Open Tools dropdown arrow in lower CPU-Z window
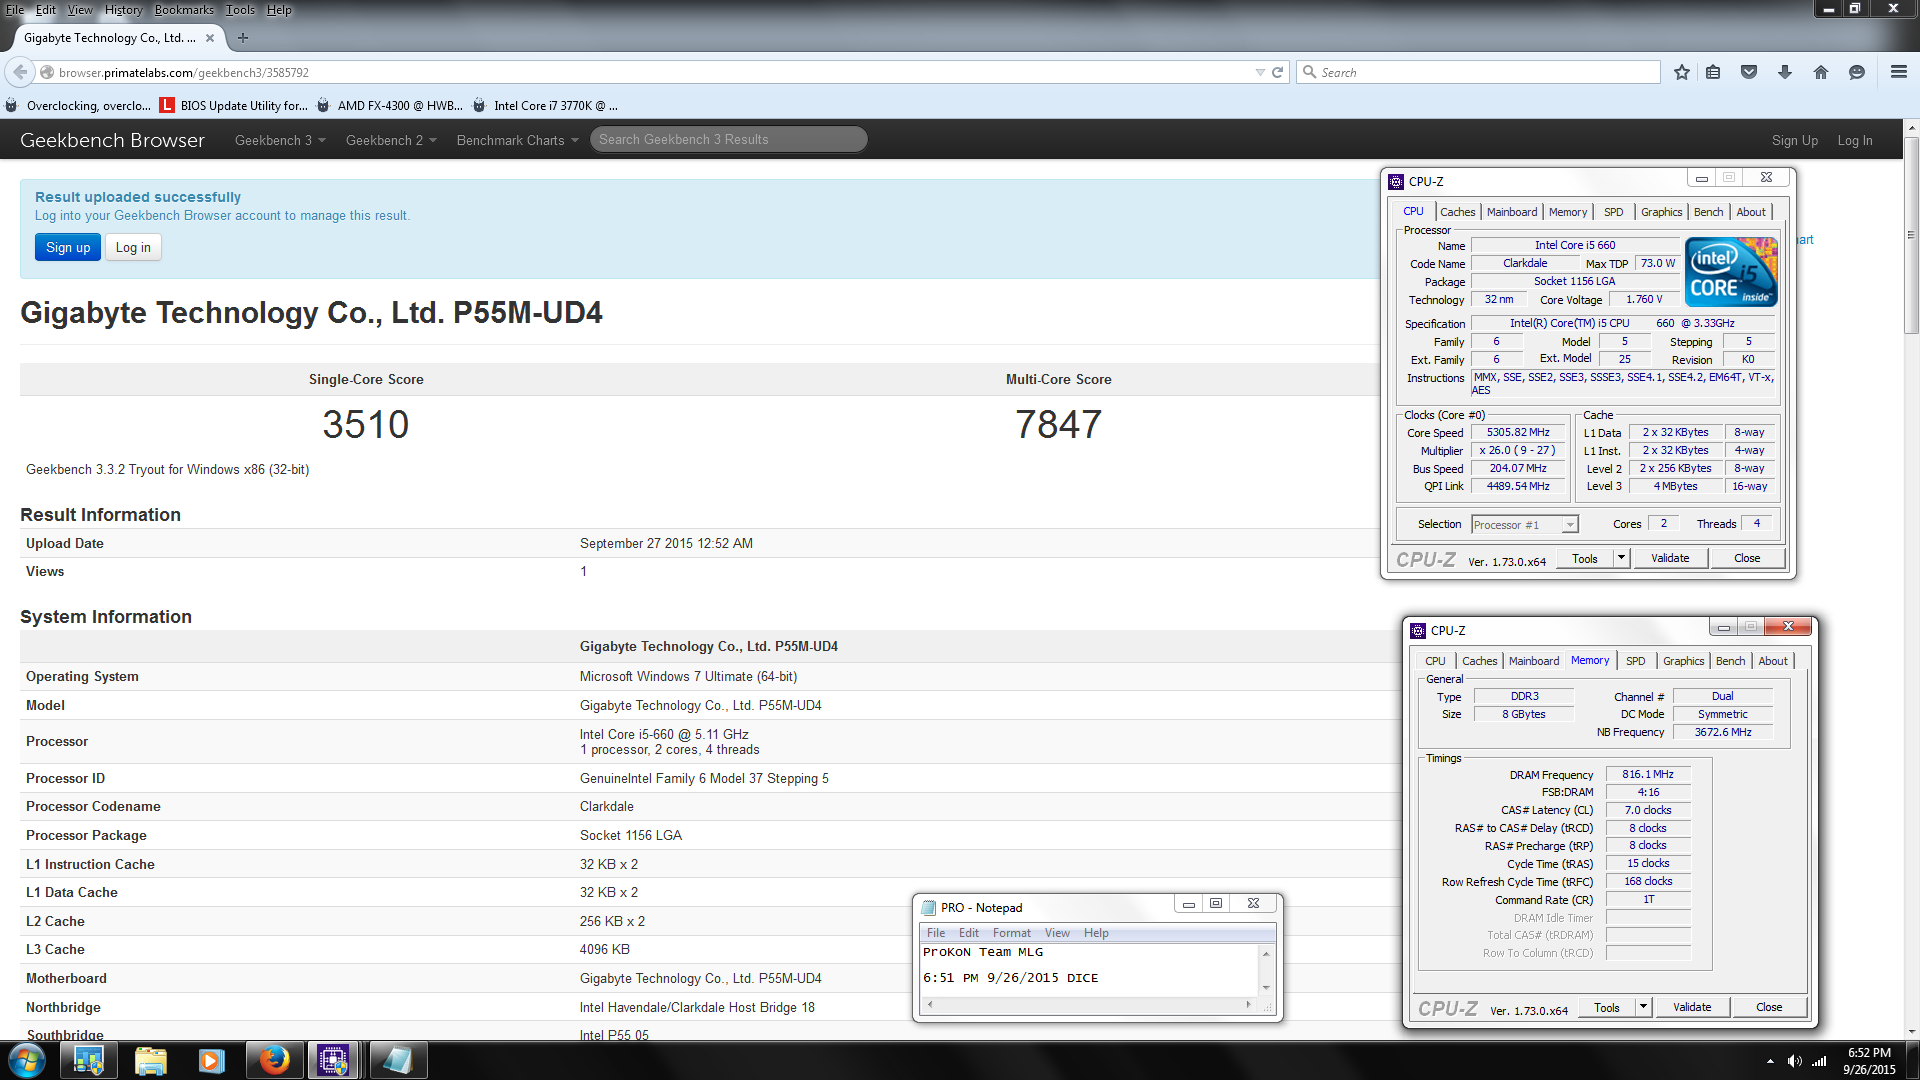 [1643, 1007]
